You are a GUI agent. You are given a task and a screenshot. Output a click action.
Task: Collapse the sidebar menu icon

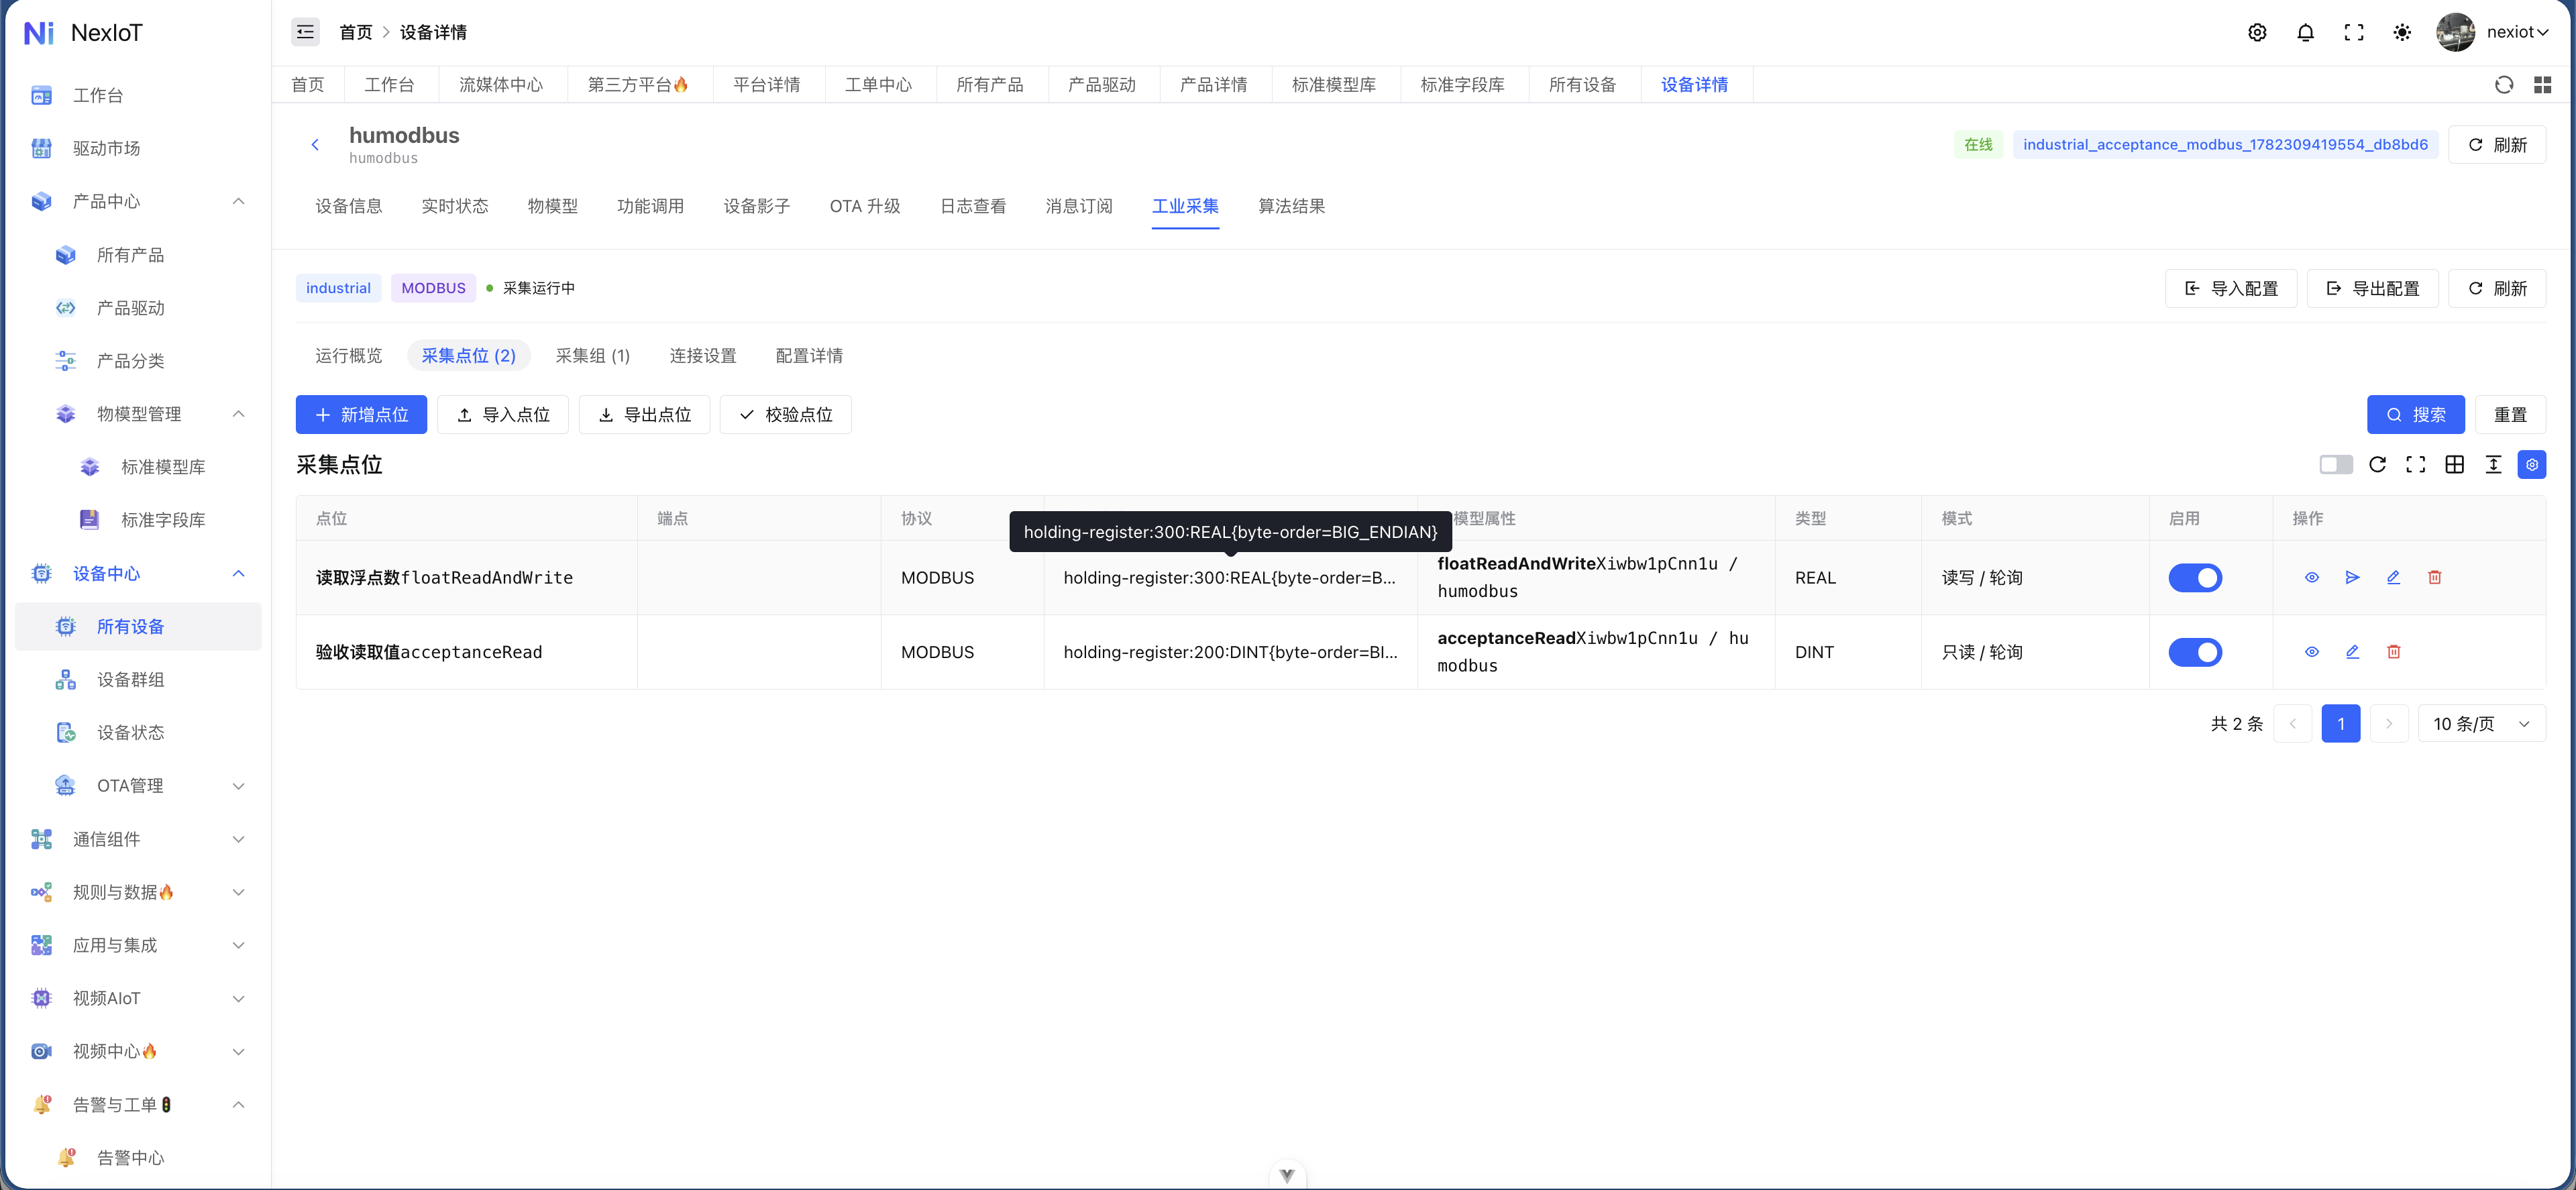click(x=305, y=32)
